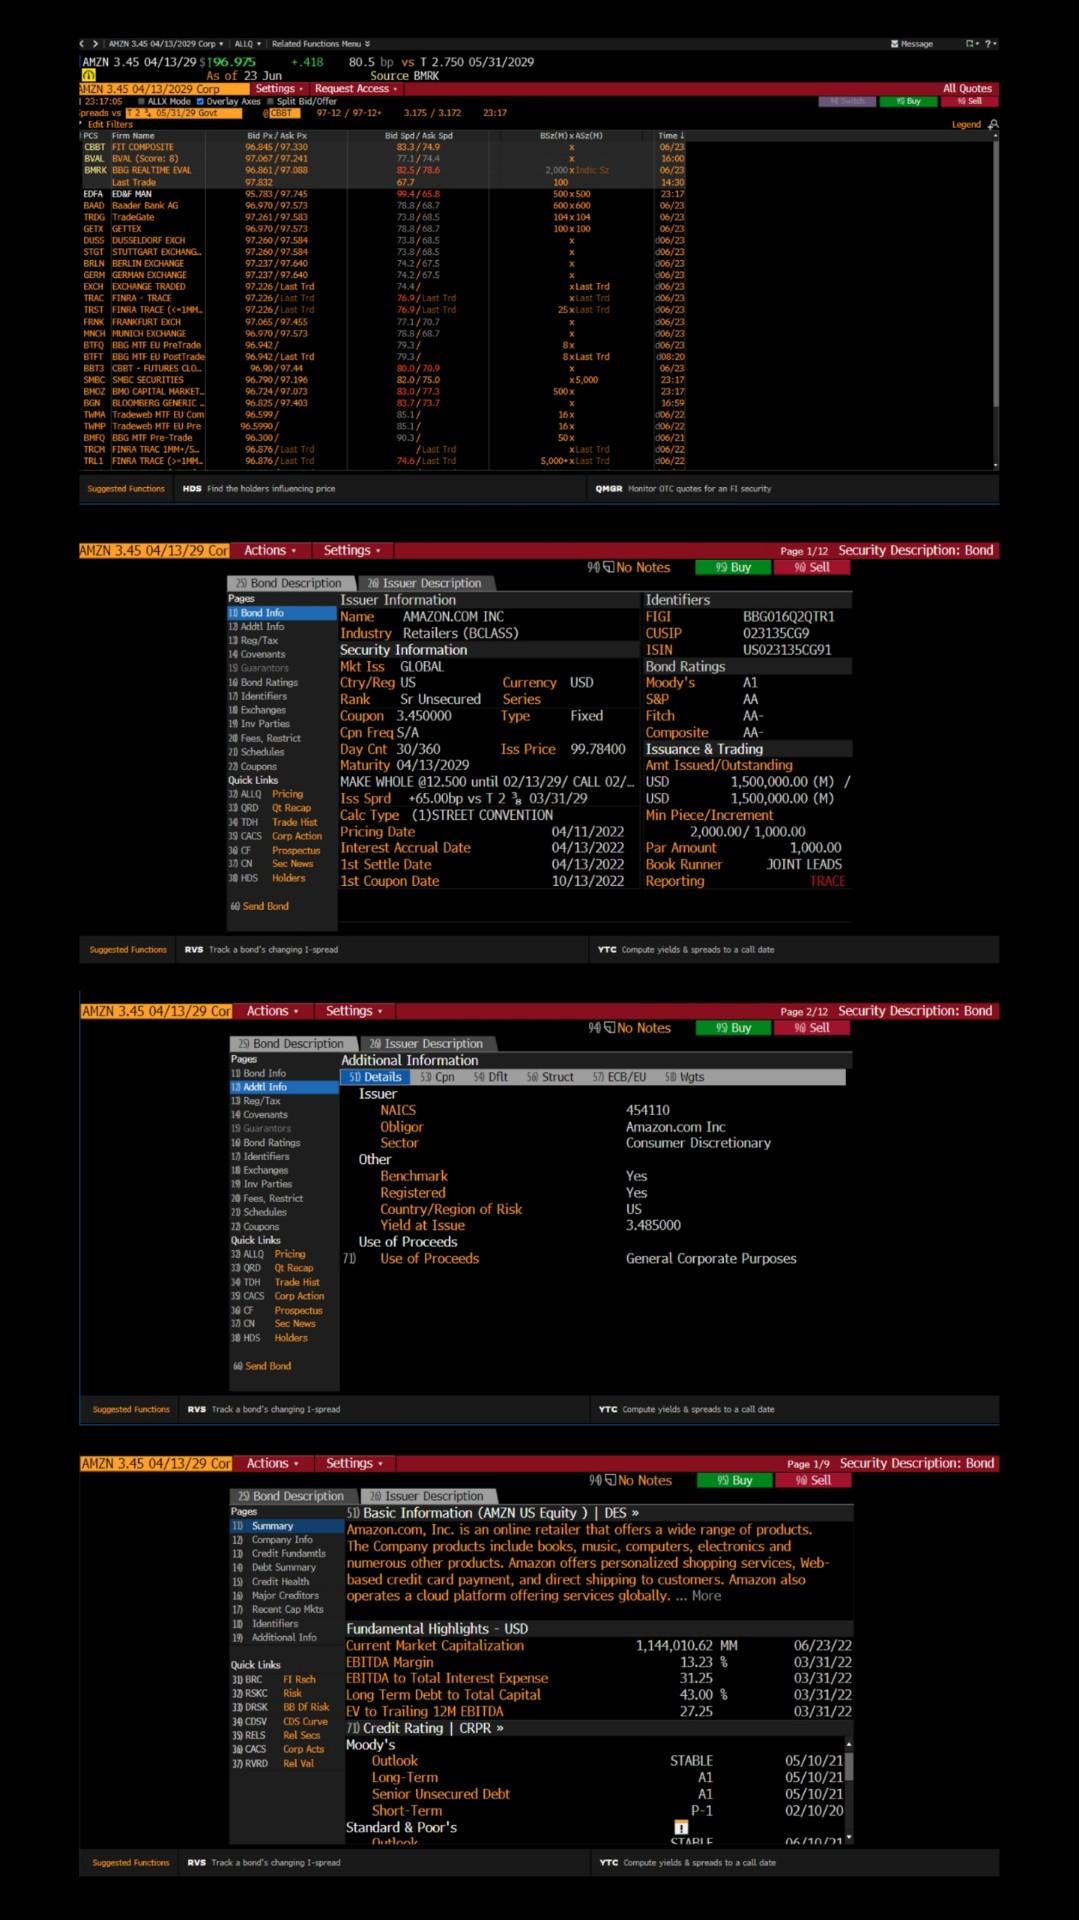This screenshot has height=1920, width=1079.
Task: Switch to the 54 Dflt tab
Action: 490,1077
